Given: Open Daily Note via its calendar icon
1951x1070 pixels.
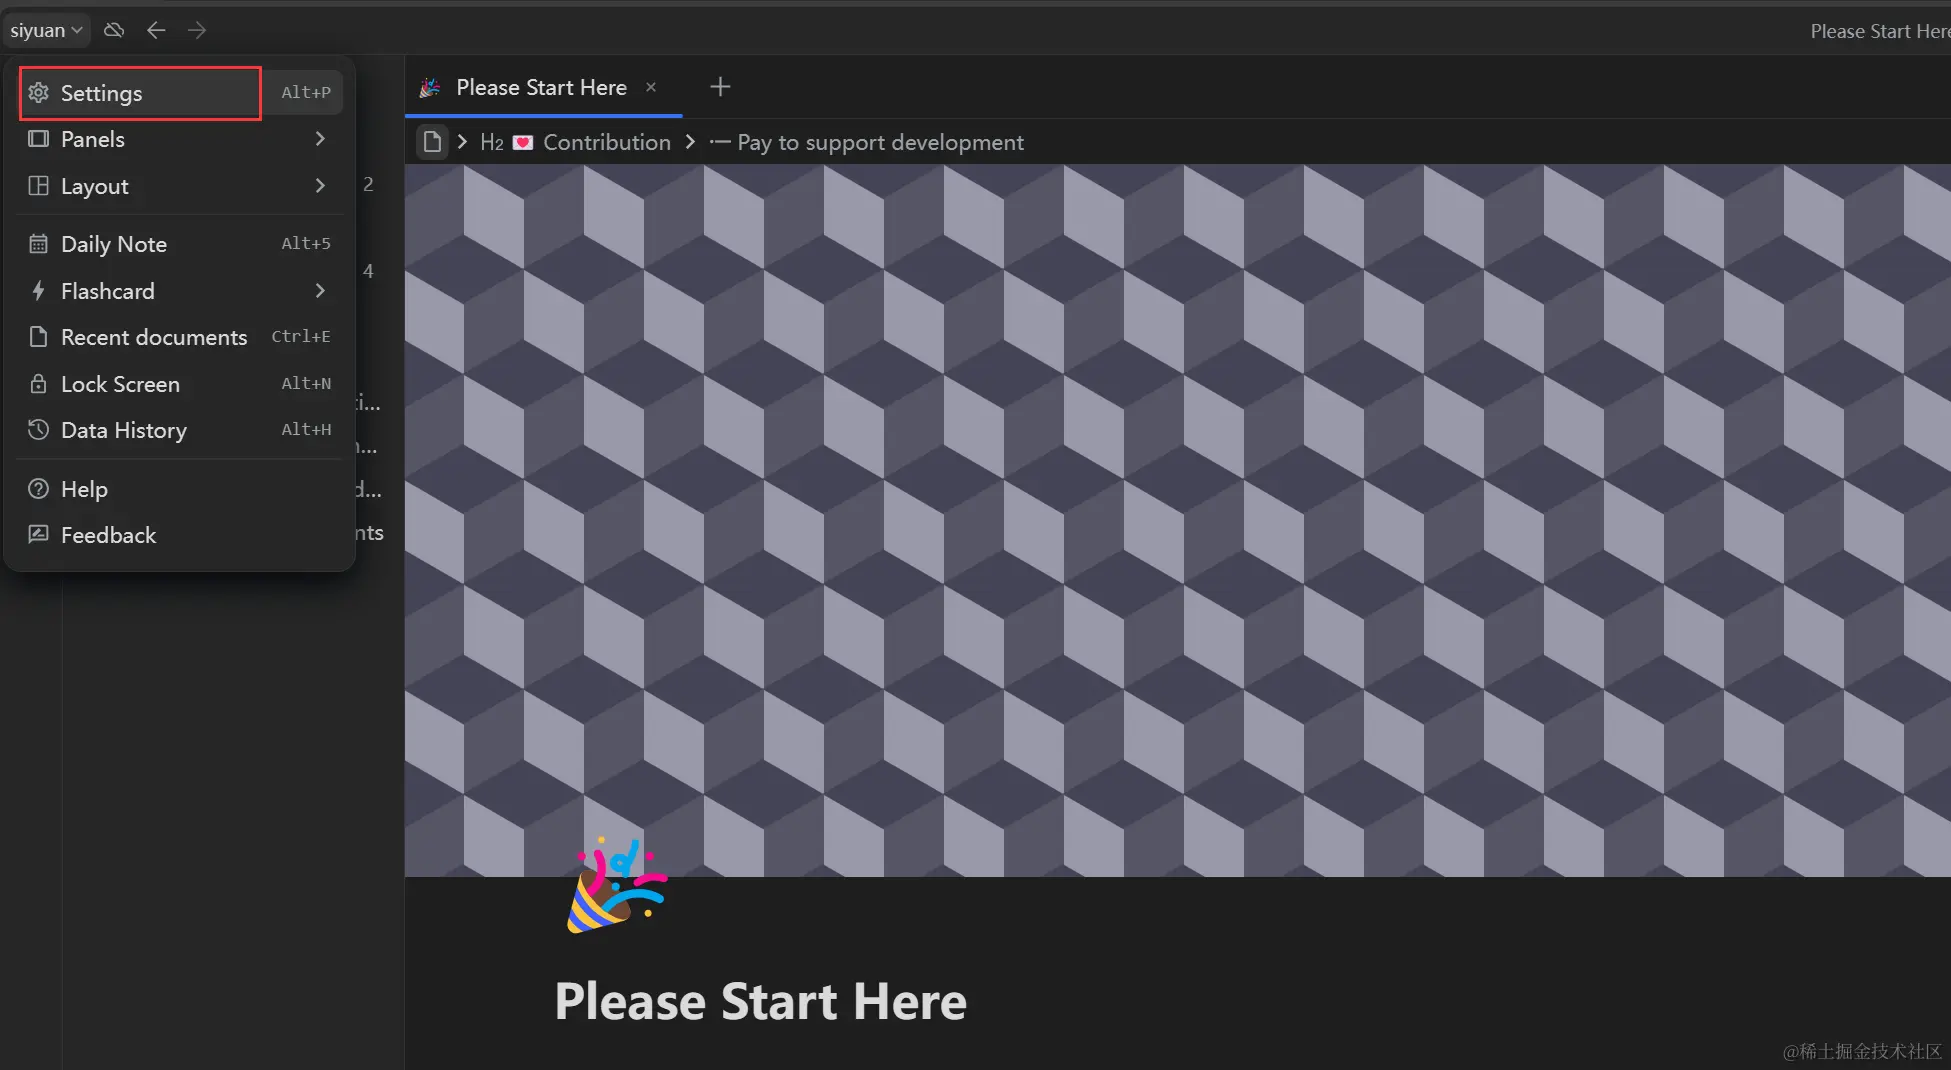Looking at the screenshot, I should coord(38,243).
